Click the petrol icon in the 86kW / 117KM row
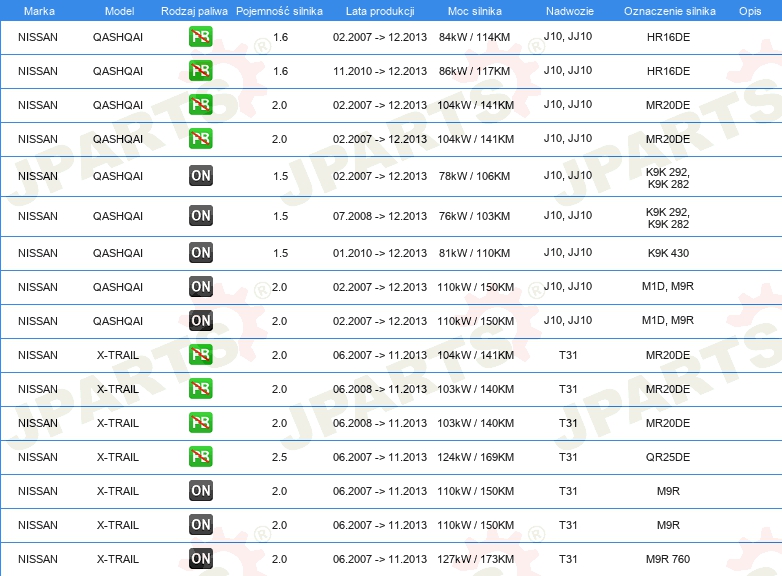The height and width of the screenshot is (576, 782). click(200, 70)
